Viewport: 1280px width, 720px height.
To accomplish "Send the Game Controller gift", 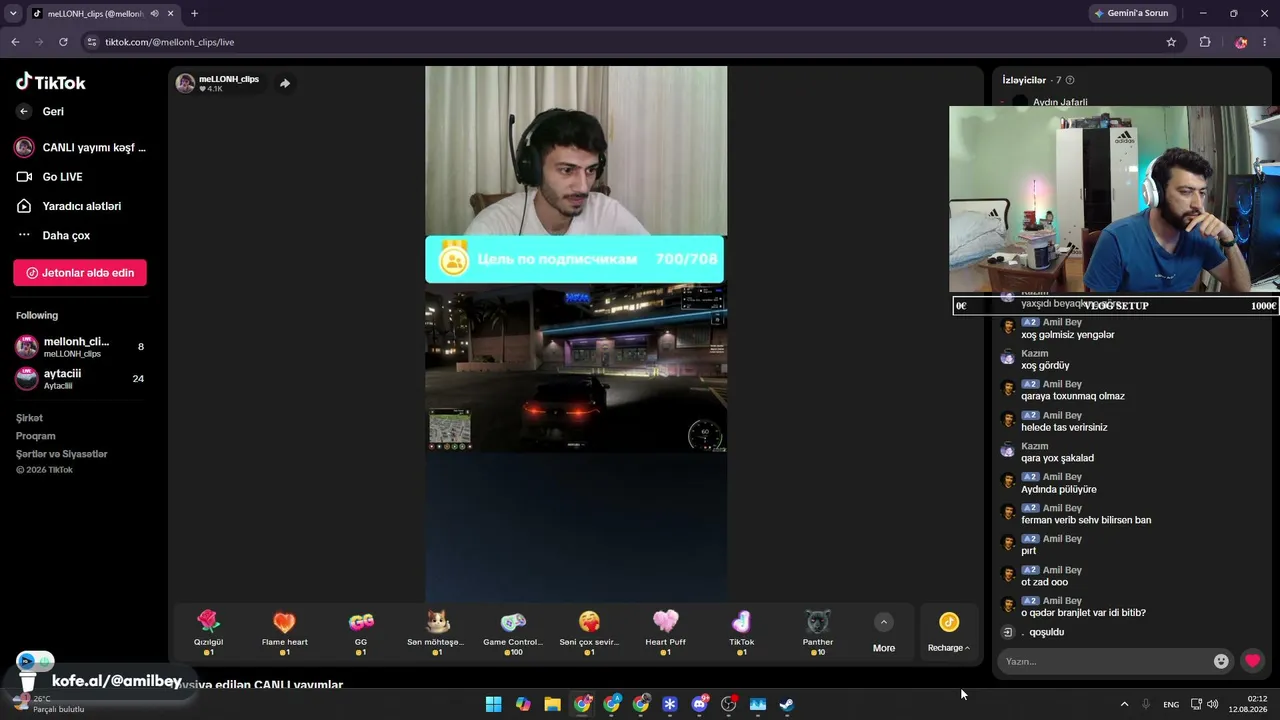I will coord(513,632).
